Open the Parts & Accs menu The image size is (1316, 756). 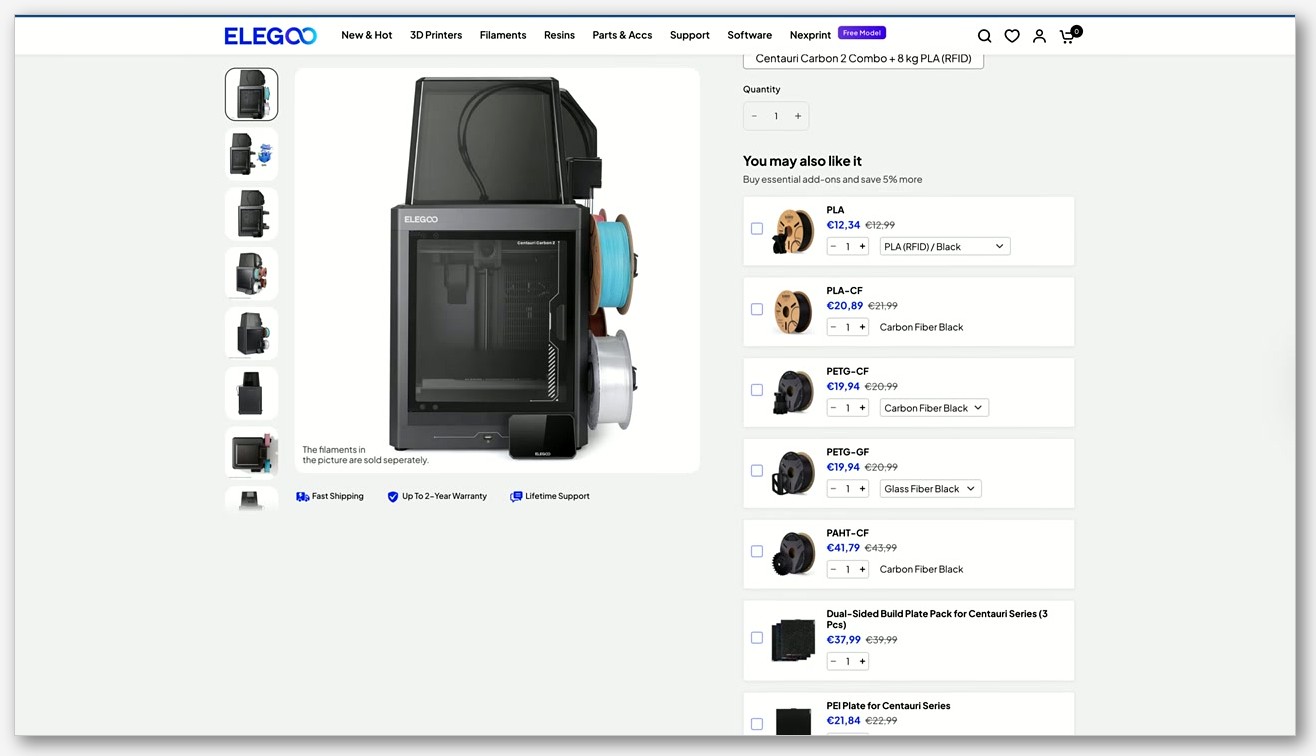point(622,35)
